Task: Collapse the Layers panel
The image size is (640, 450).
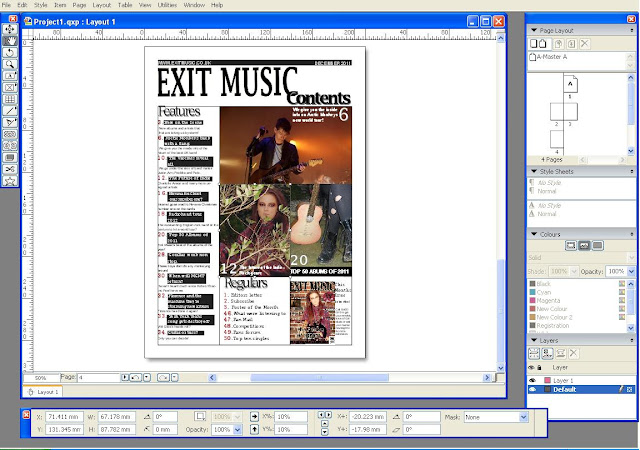Action: pos(534,340)
